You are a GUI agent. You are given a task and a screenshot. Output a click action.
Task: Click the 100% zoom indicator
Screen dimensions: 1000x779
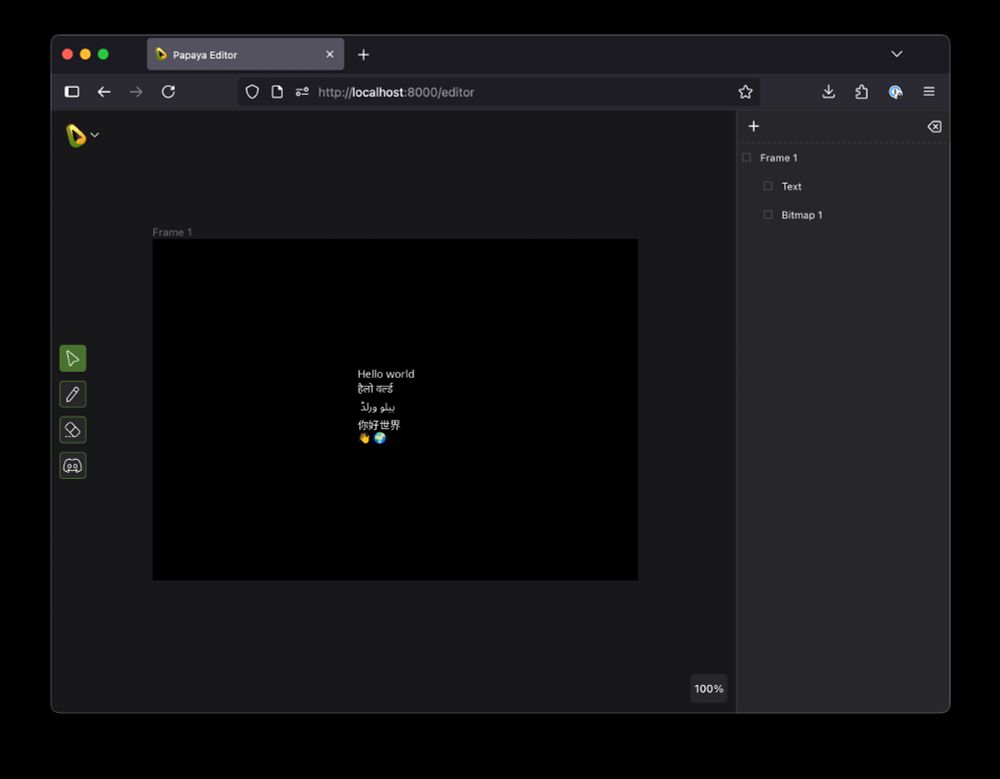(x=709, y=688)
